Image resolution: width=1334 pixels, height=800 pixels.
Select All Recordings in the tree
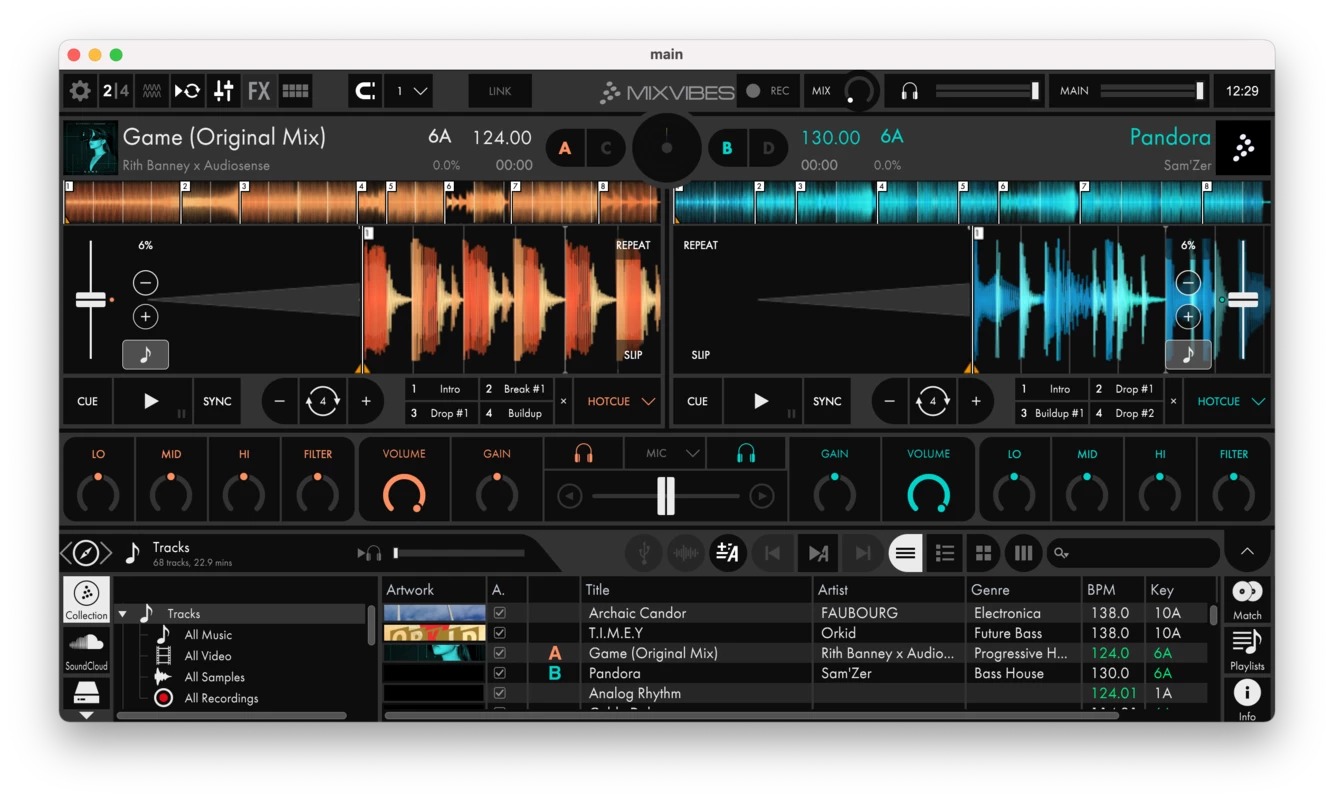pyautogui.click(x=221, y=698)
